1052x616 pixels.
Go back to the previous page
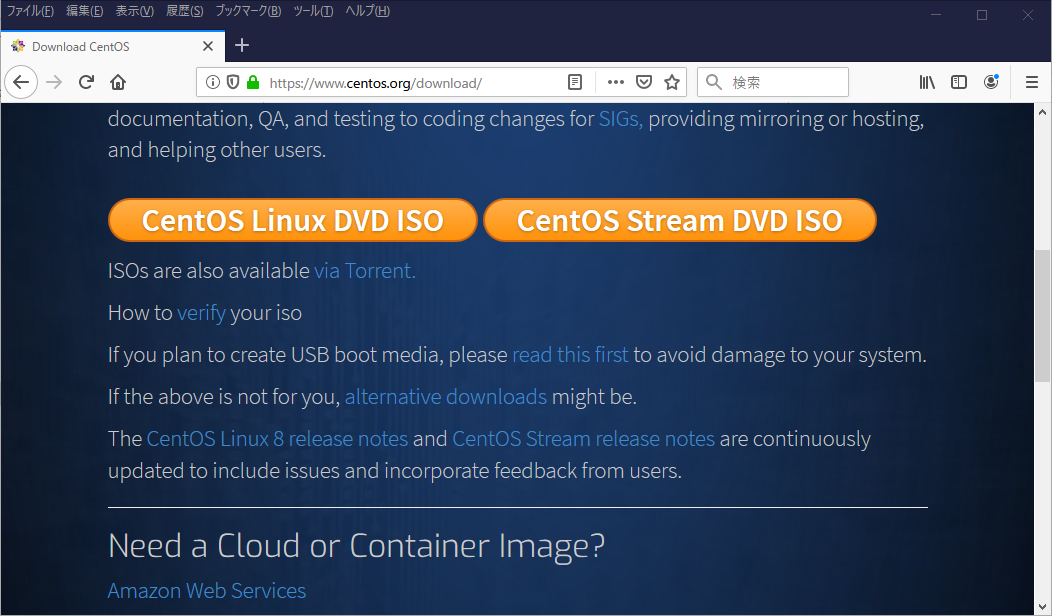point(21,82)
